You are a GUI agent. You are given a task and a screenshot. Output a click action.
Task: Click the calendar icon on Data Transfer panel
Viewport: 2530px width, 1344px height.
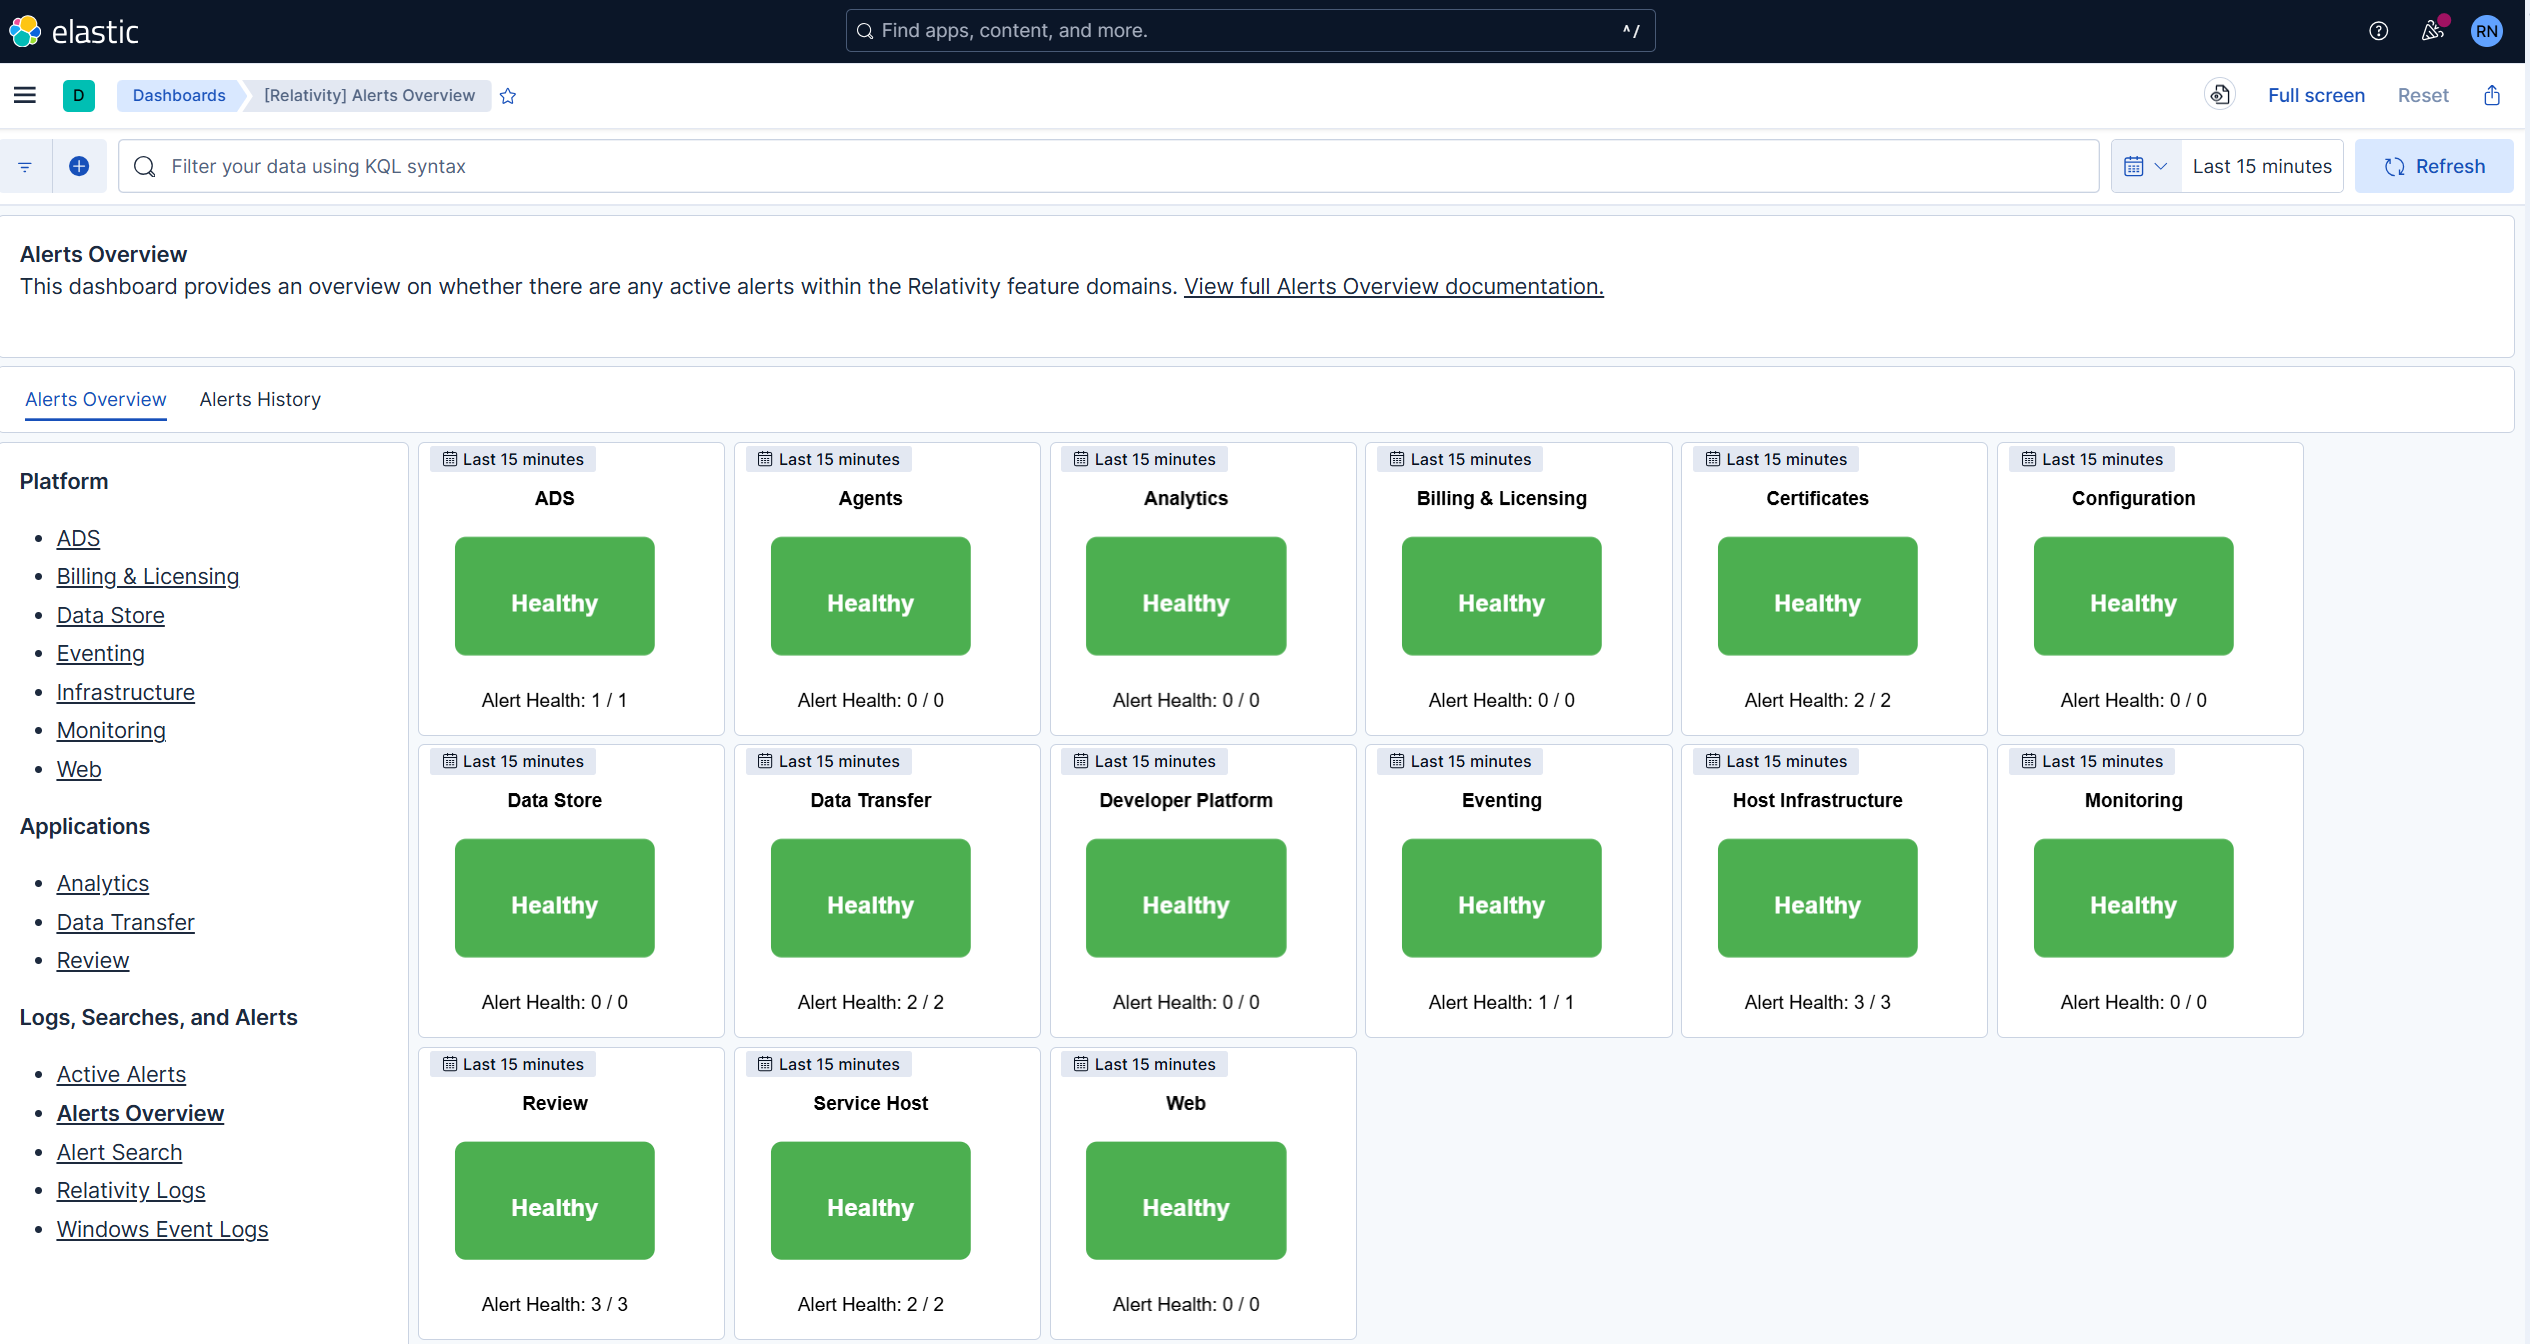(x=765, y=761)
